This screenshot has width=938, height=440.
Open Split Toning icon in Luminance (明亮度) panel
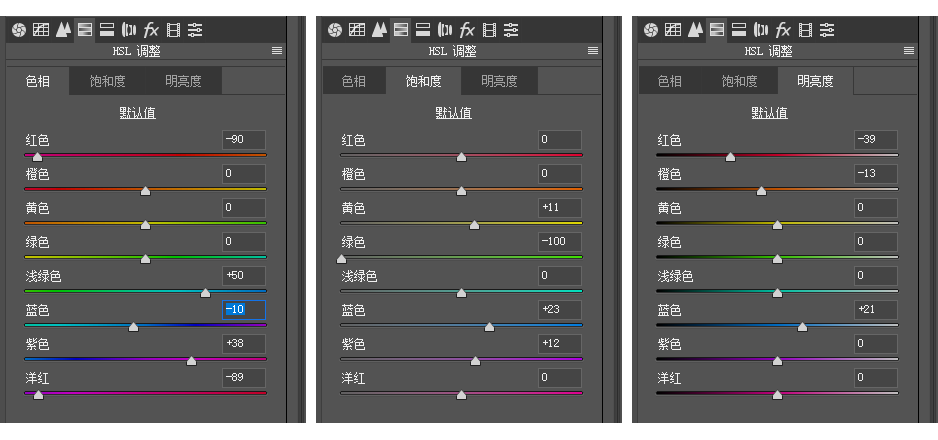pyautogui.click(x=739, y=30)
